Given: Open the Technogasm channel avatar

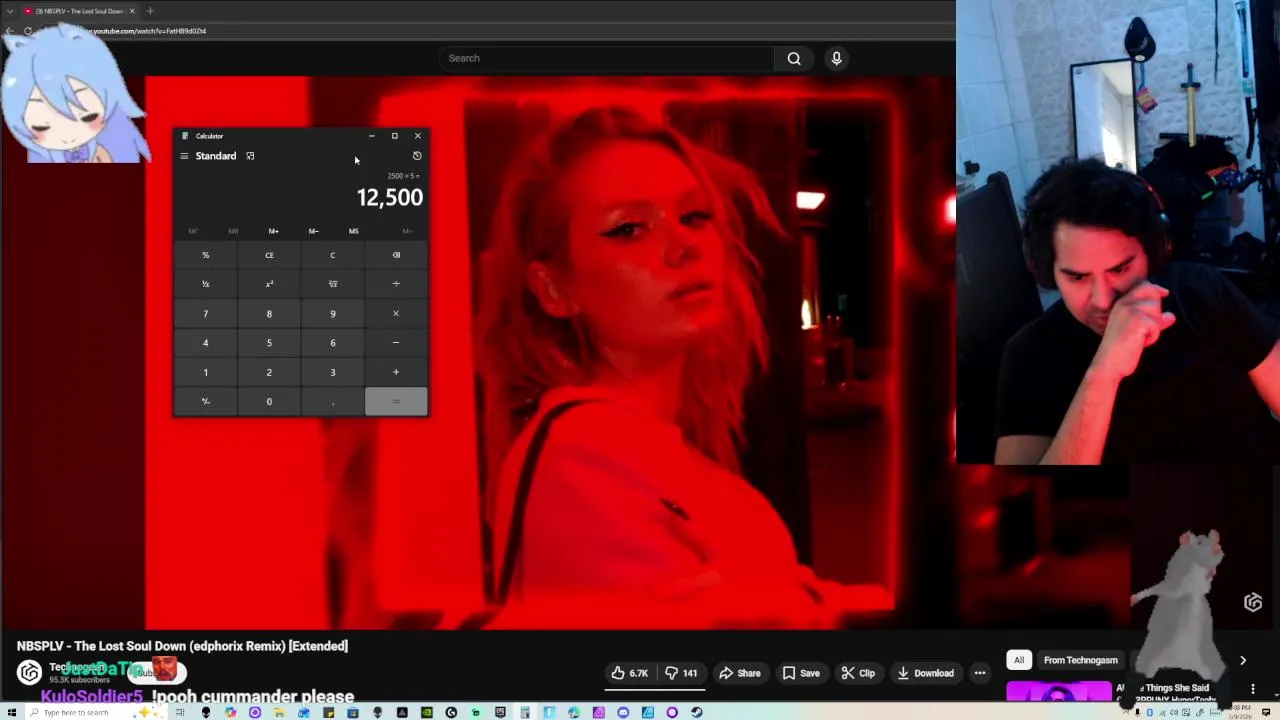Looking at the screenshot, I should [x=29, y=672].
